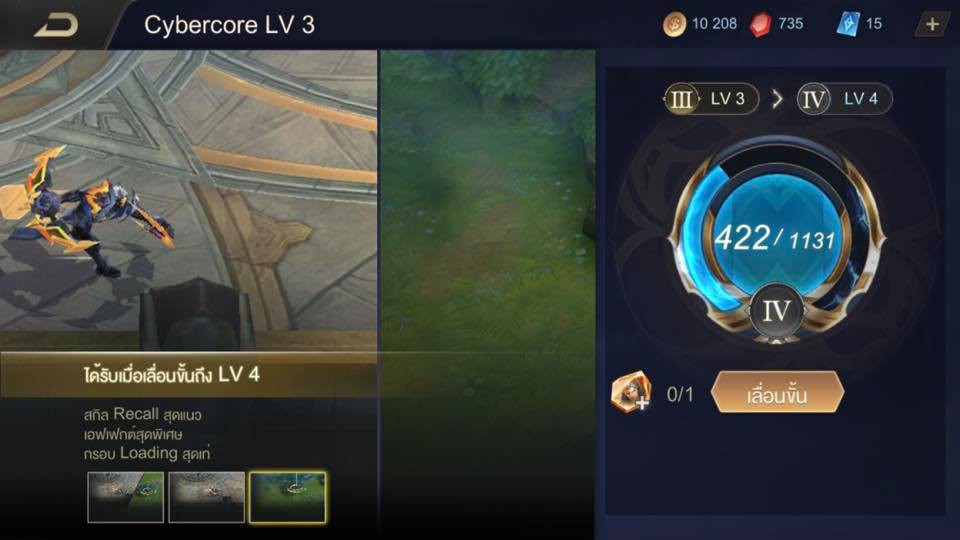Tap the blue voucher ticket icon
960x540 pixels.
coord(848,24)
